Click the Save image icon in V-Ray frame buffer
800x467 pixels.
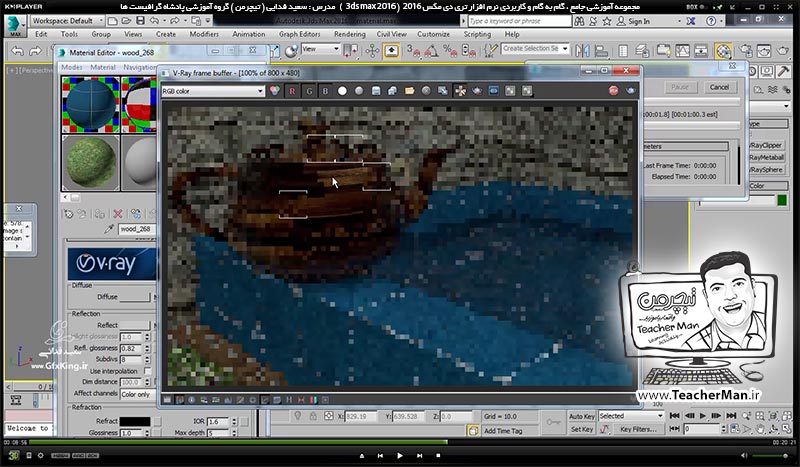pyautogui.click(x=376, y=91)
